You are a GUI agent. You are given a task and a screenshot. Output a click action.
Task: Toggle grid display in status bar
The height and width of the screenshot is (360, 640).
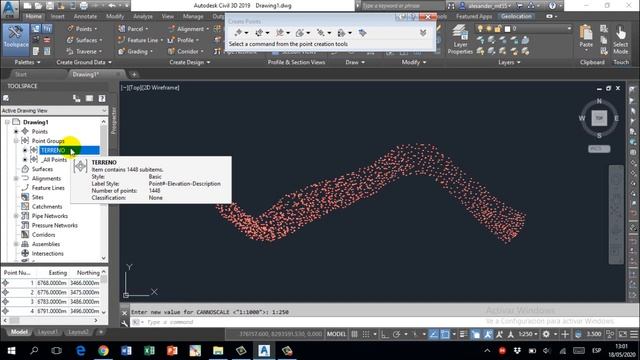point(354,334)
